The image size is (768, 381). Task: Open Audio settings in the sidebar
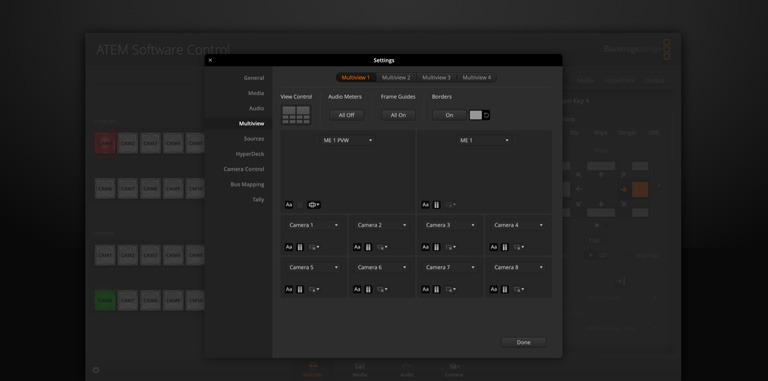click(256, 108)
